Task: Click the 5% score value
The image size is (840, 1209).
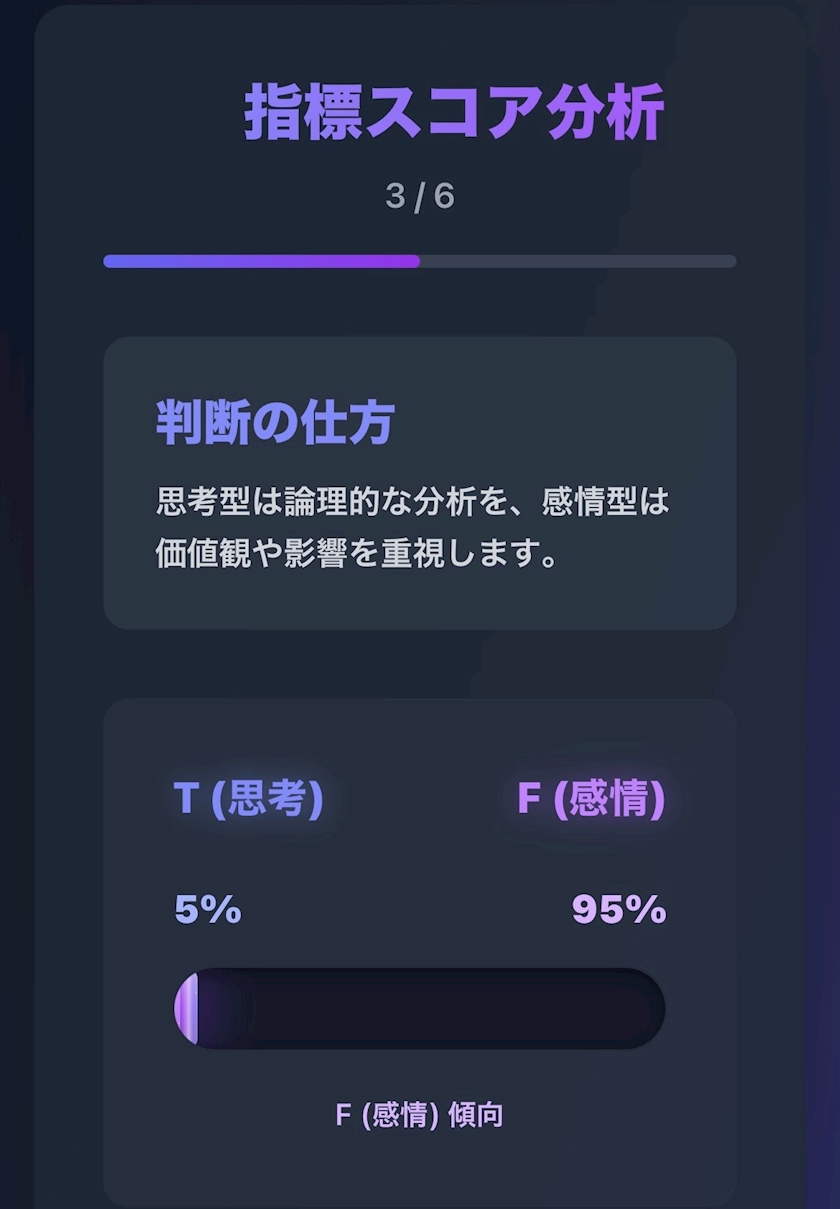Action: click(208, 910)
